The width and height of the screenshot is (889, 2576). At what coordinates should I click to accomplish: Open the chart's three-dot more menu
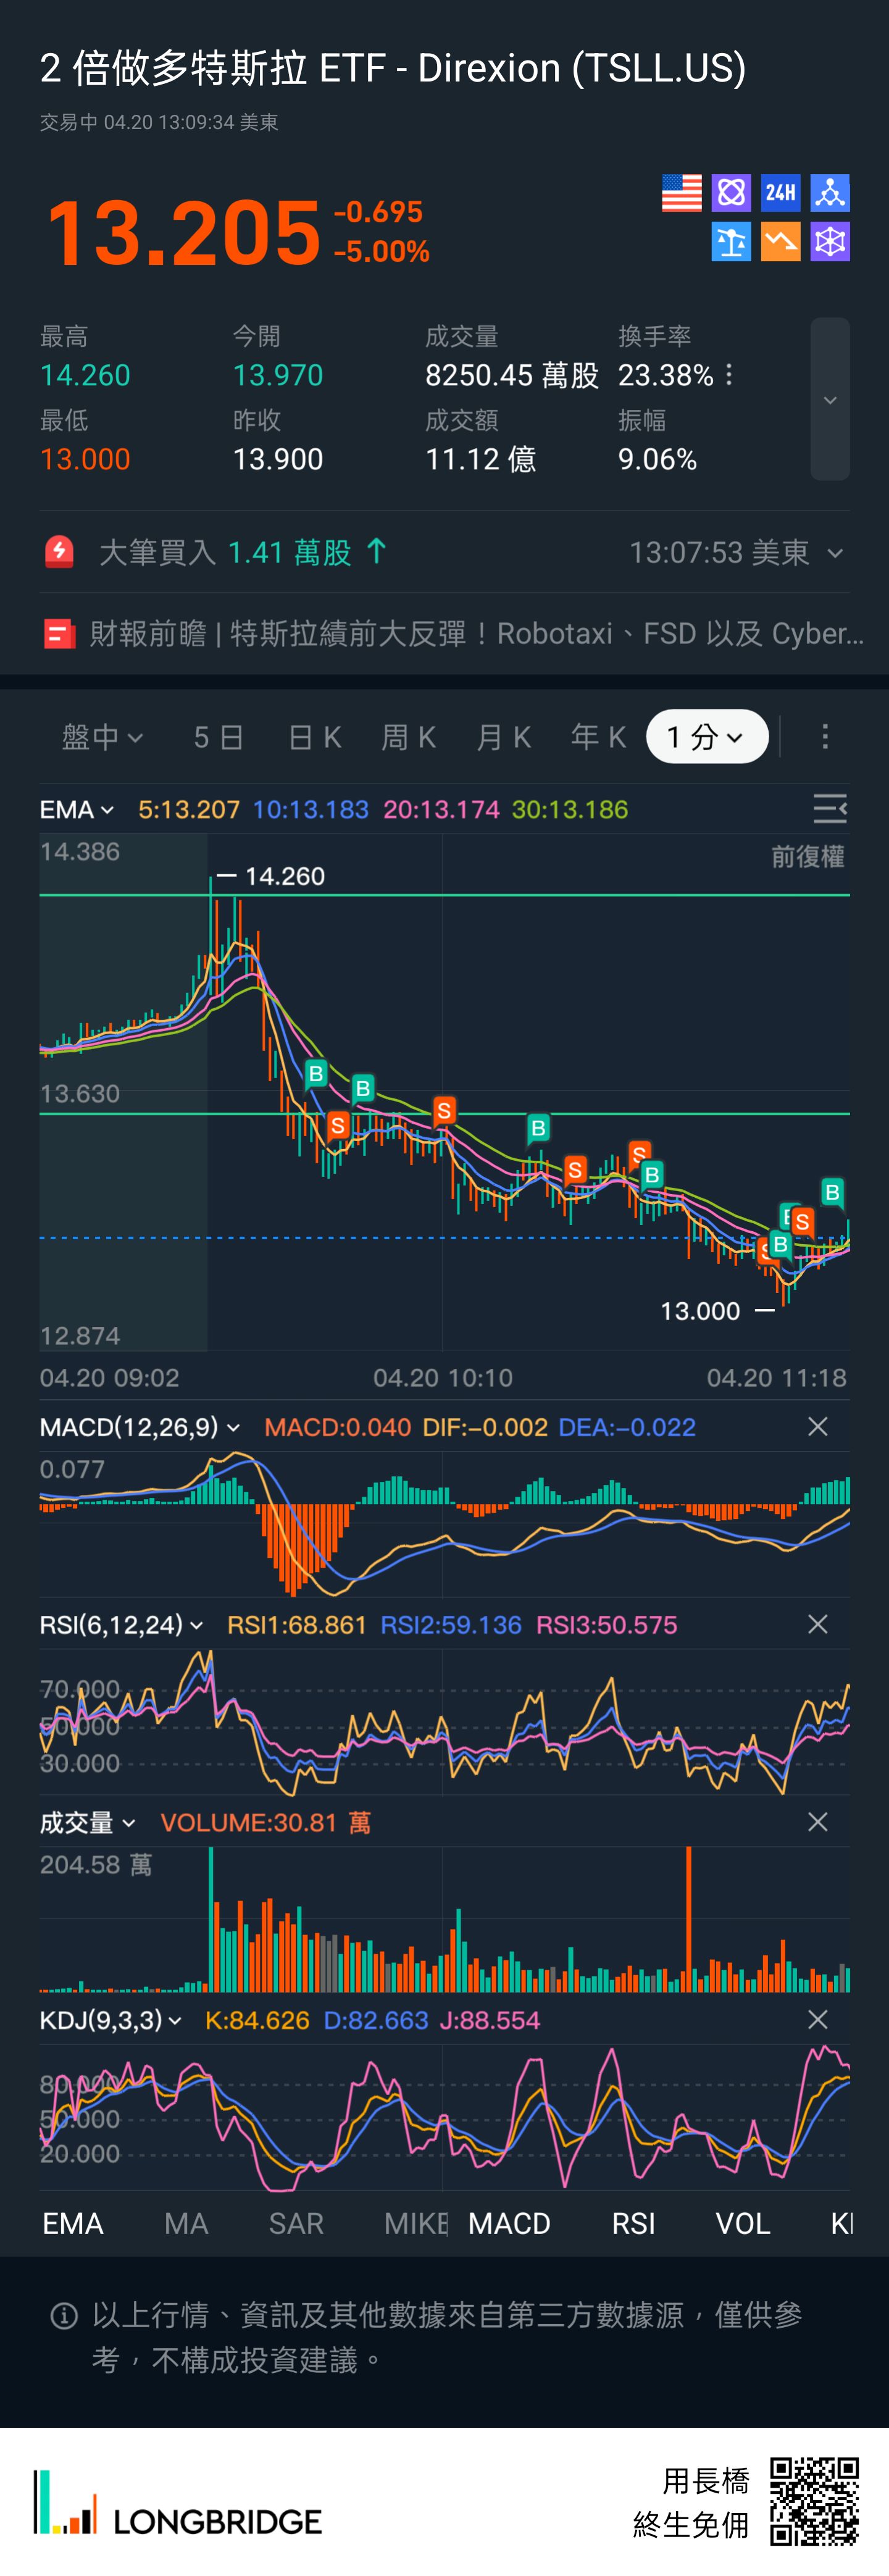coord(824,737)
